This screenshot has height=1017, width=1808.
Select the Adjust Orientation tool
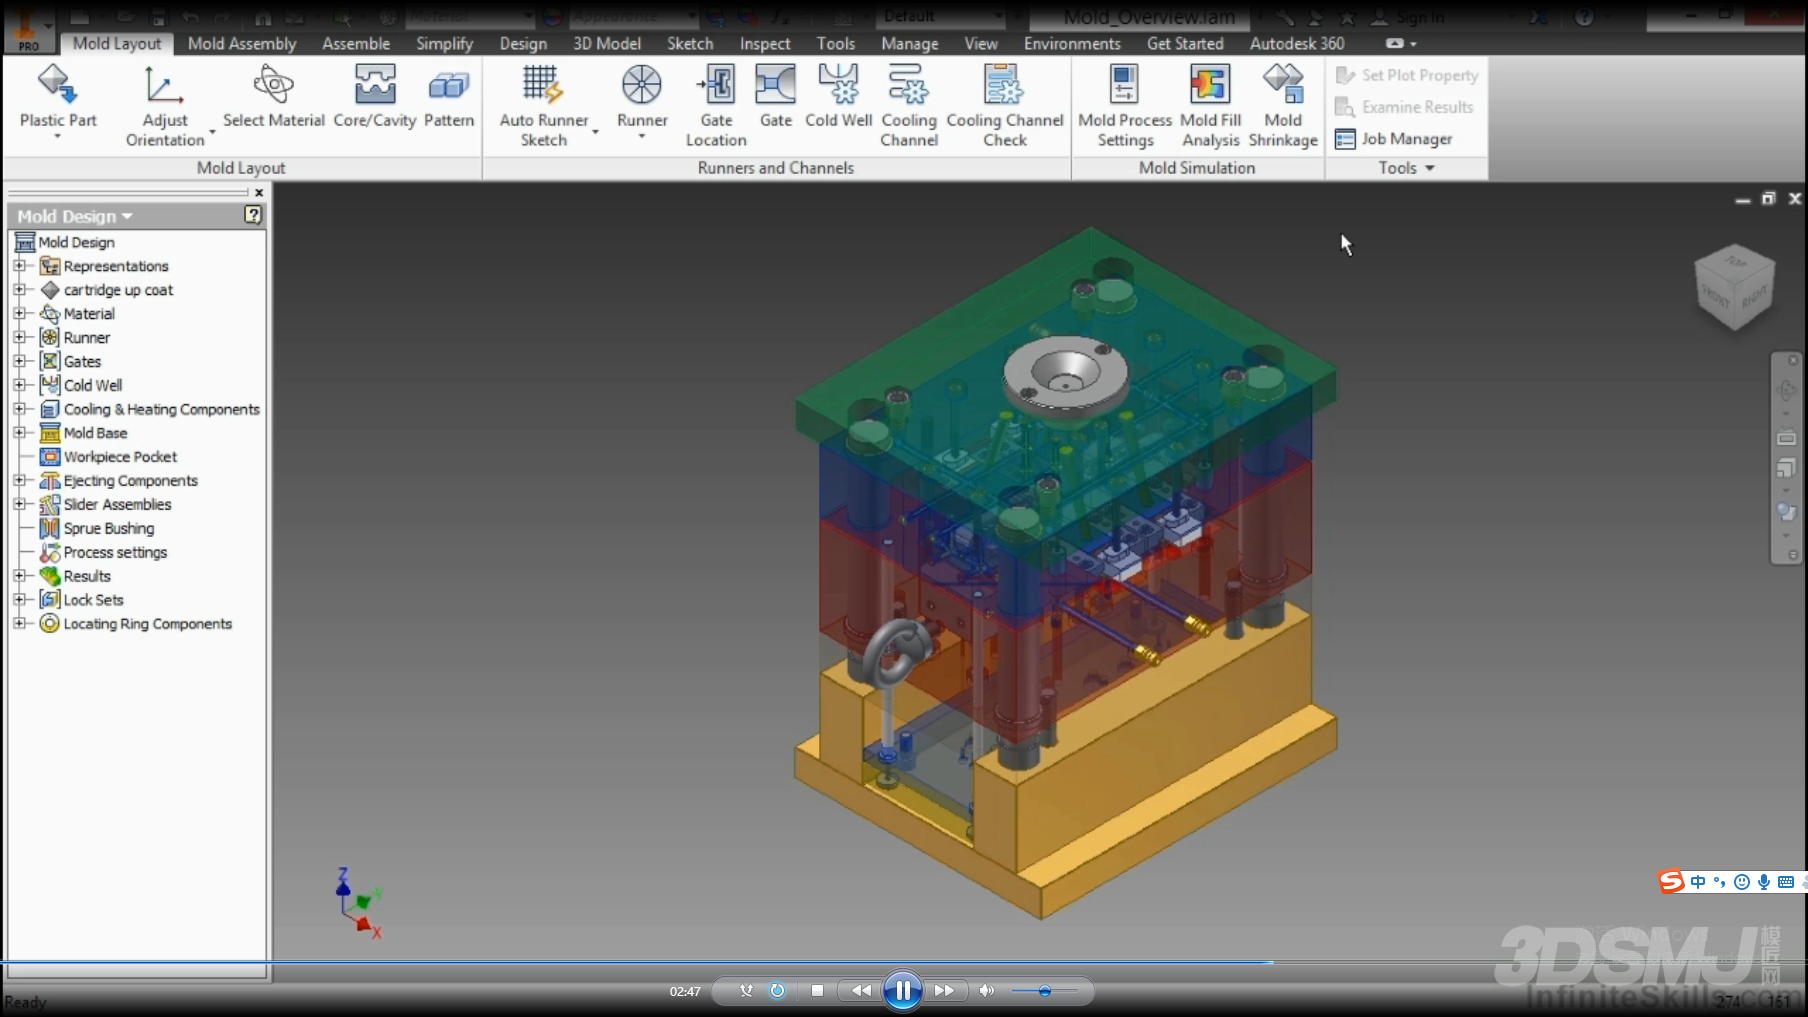coord(164,105)
